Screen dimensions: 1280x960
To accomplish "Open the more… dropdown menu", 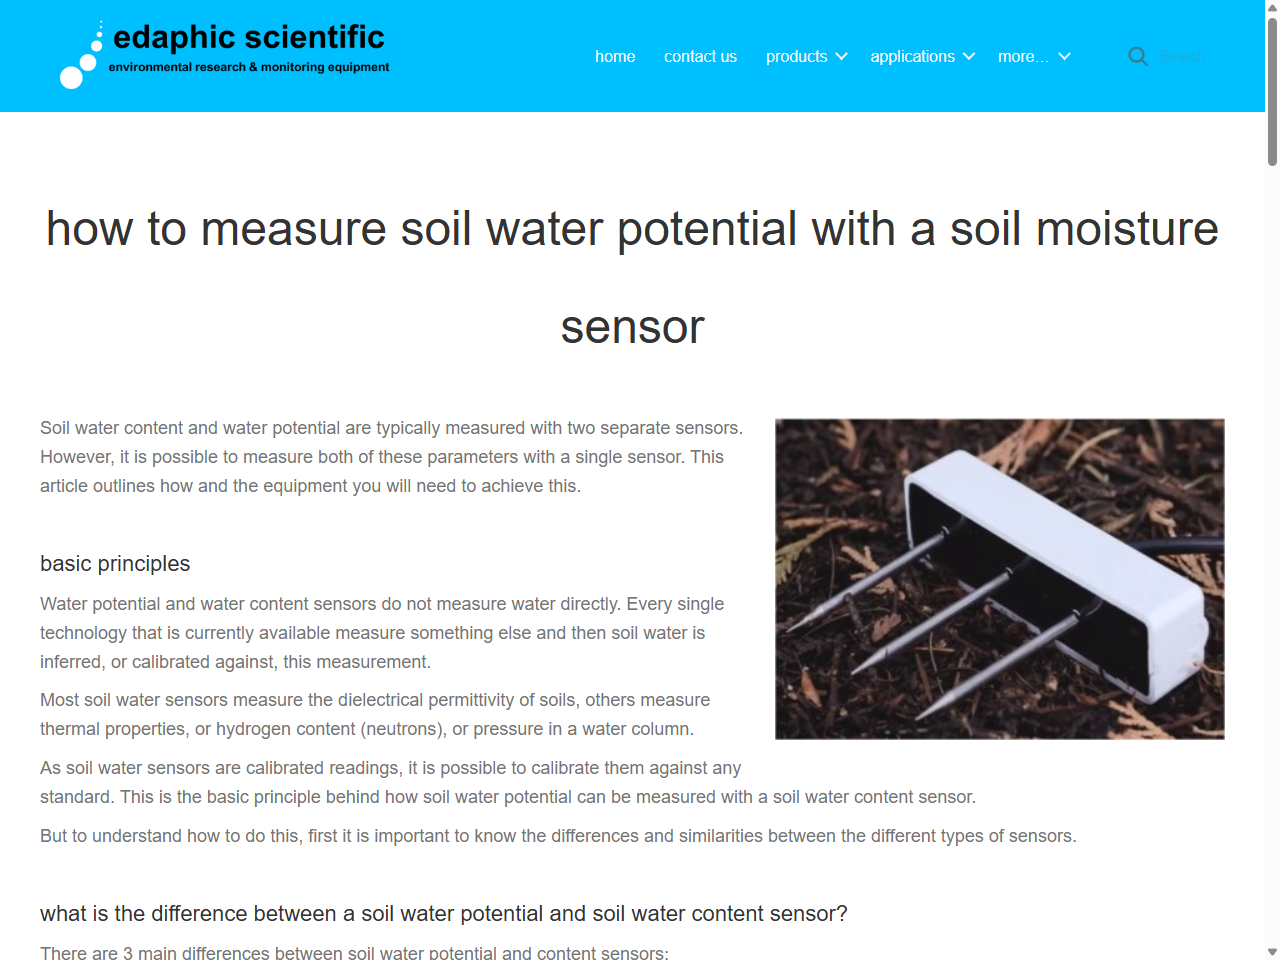I will 1023,57.
